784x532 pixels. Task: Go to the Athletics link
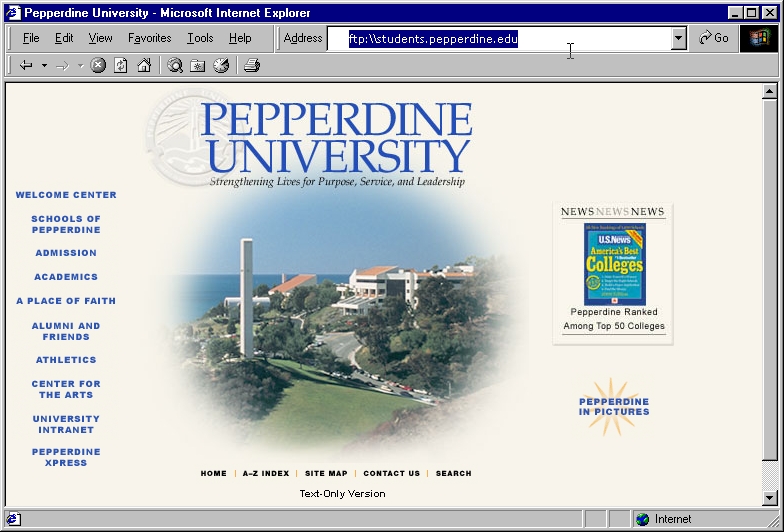pos(66,360)
